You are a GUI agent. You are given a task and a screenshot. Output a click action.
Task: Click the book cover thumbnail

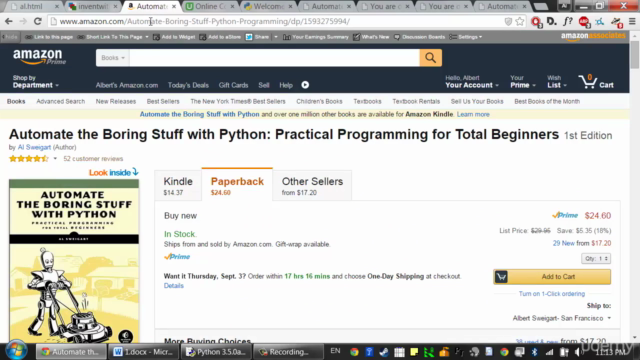pos(74,261)
